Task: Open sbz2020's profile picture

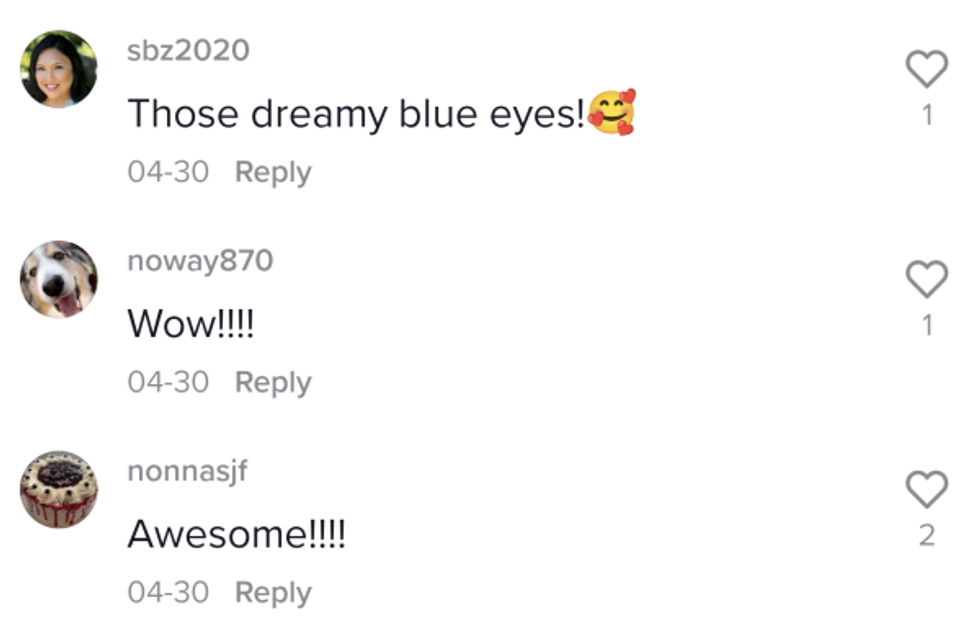Action: [x=59, y=69]
